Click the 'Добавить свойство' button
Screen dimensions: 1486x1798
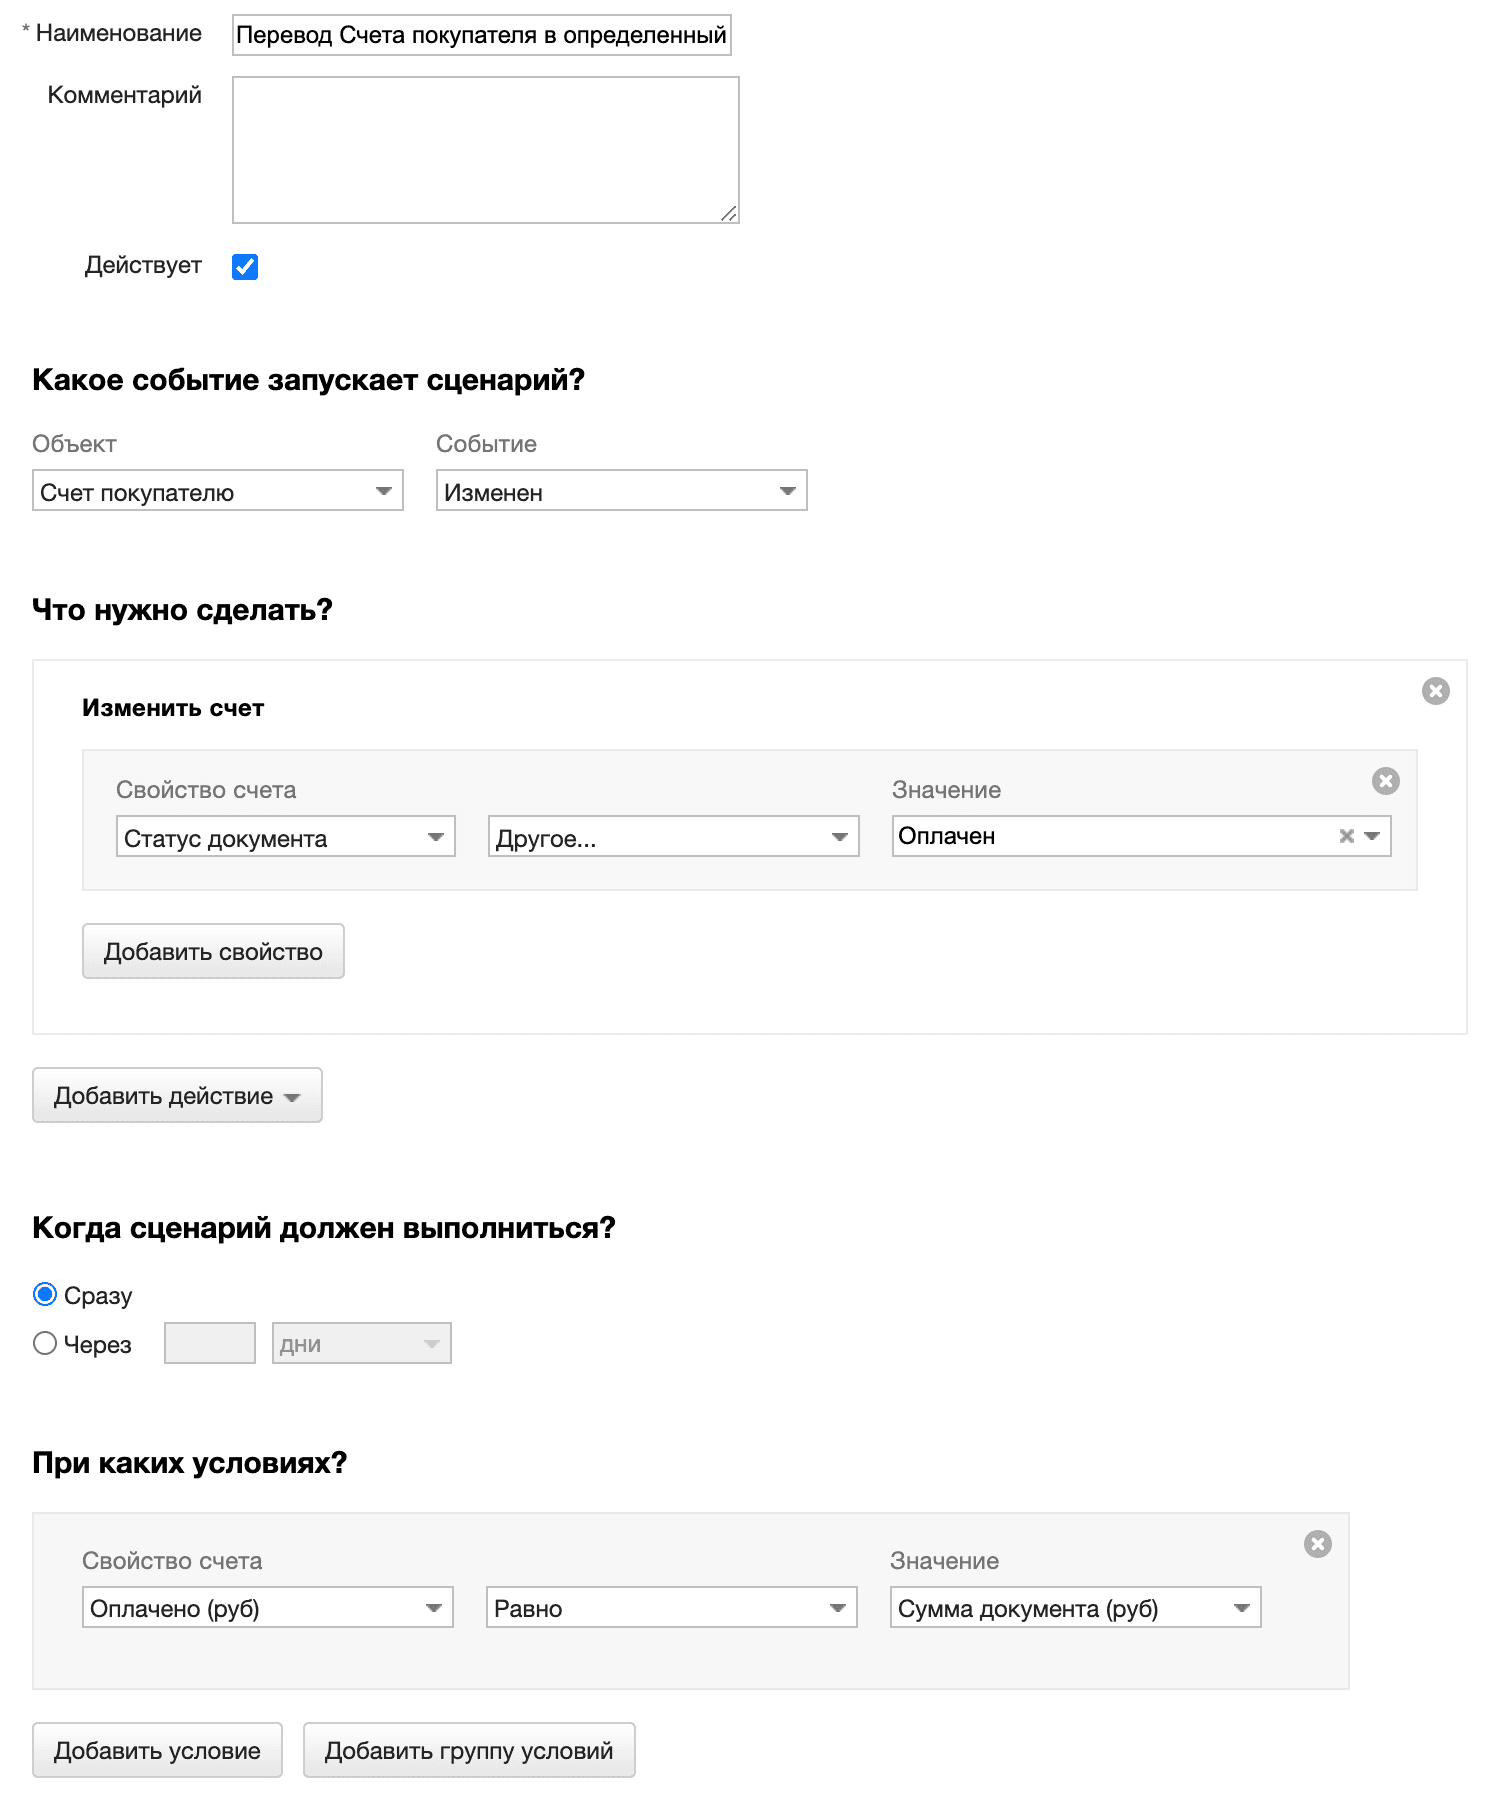[213, 951]
